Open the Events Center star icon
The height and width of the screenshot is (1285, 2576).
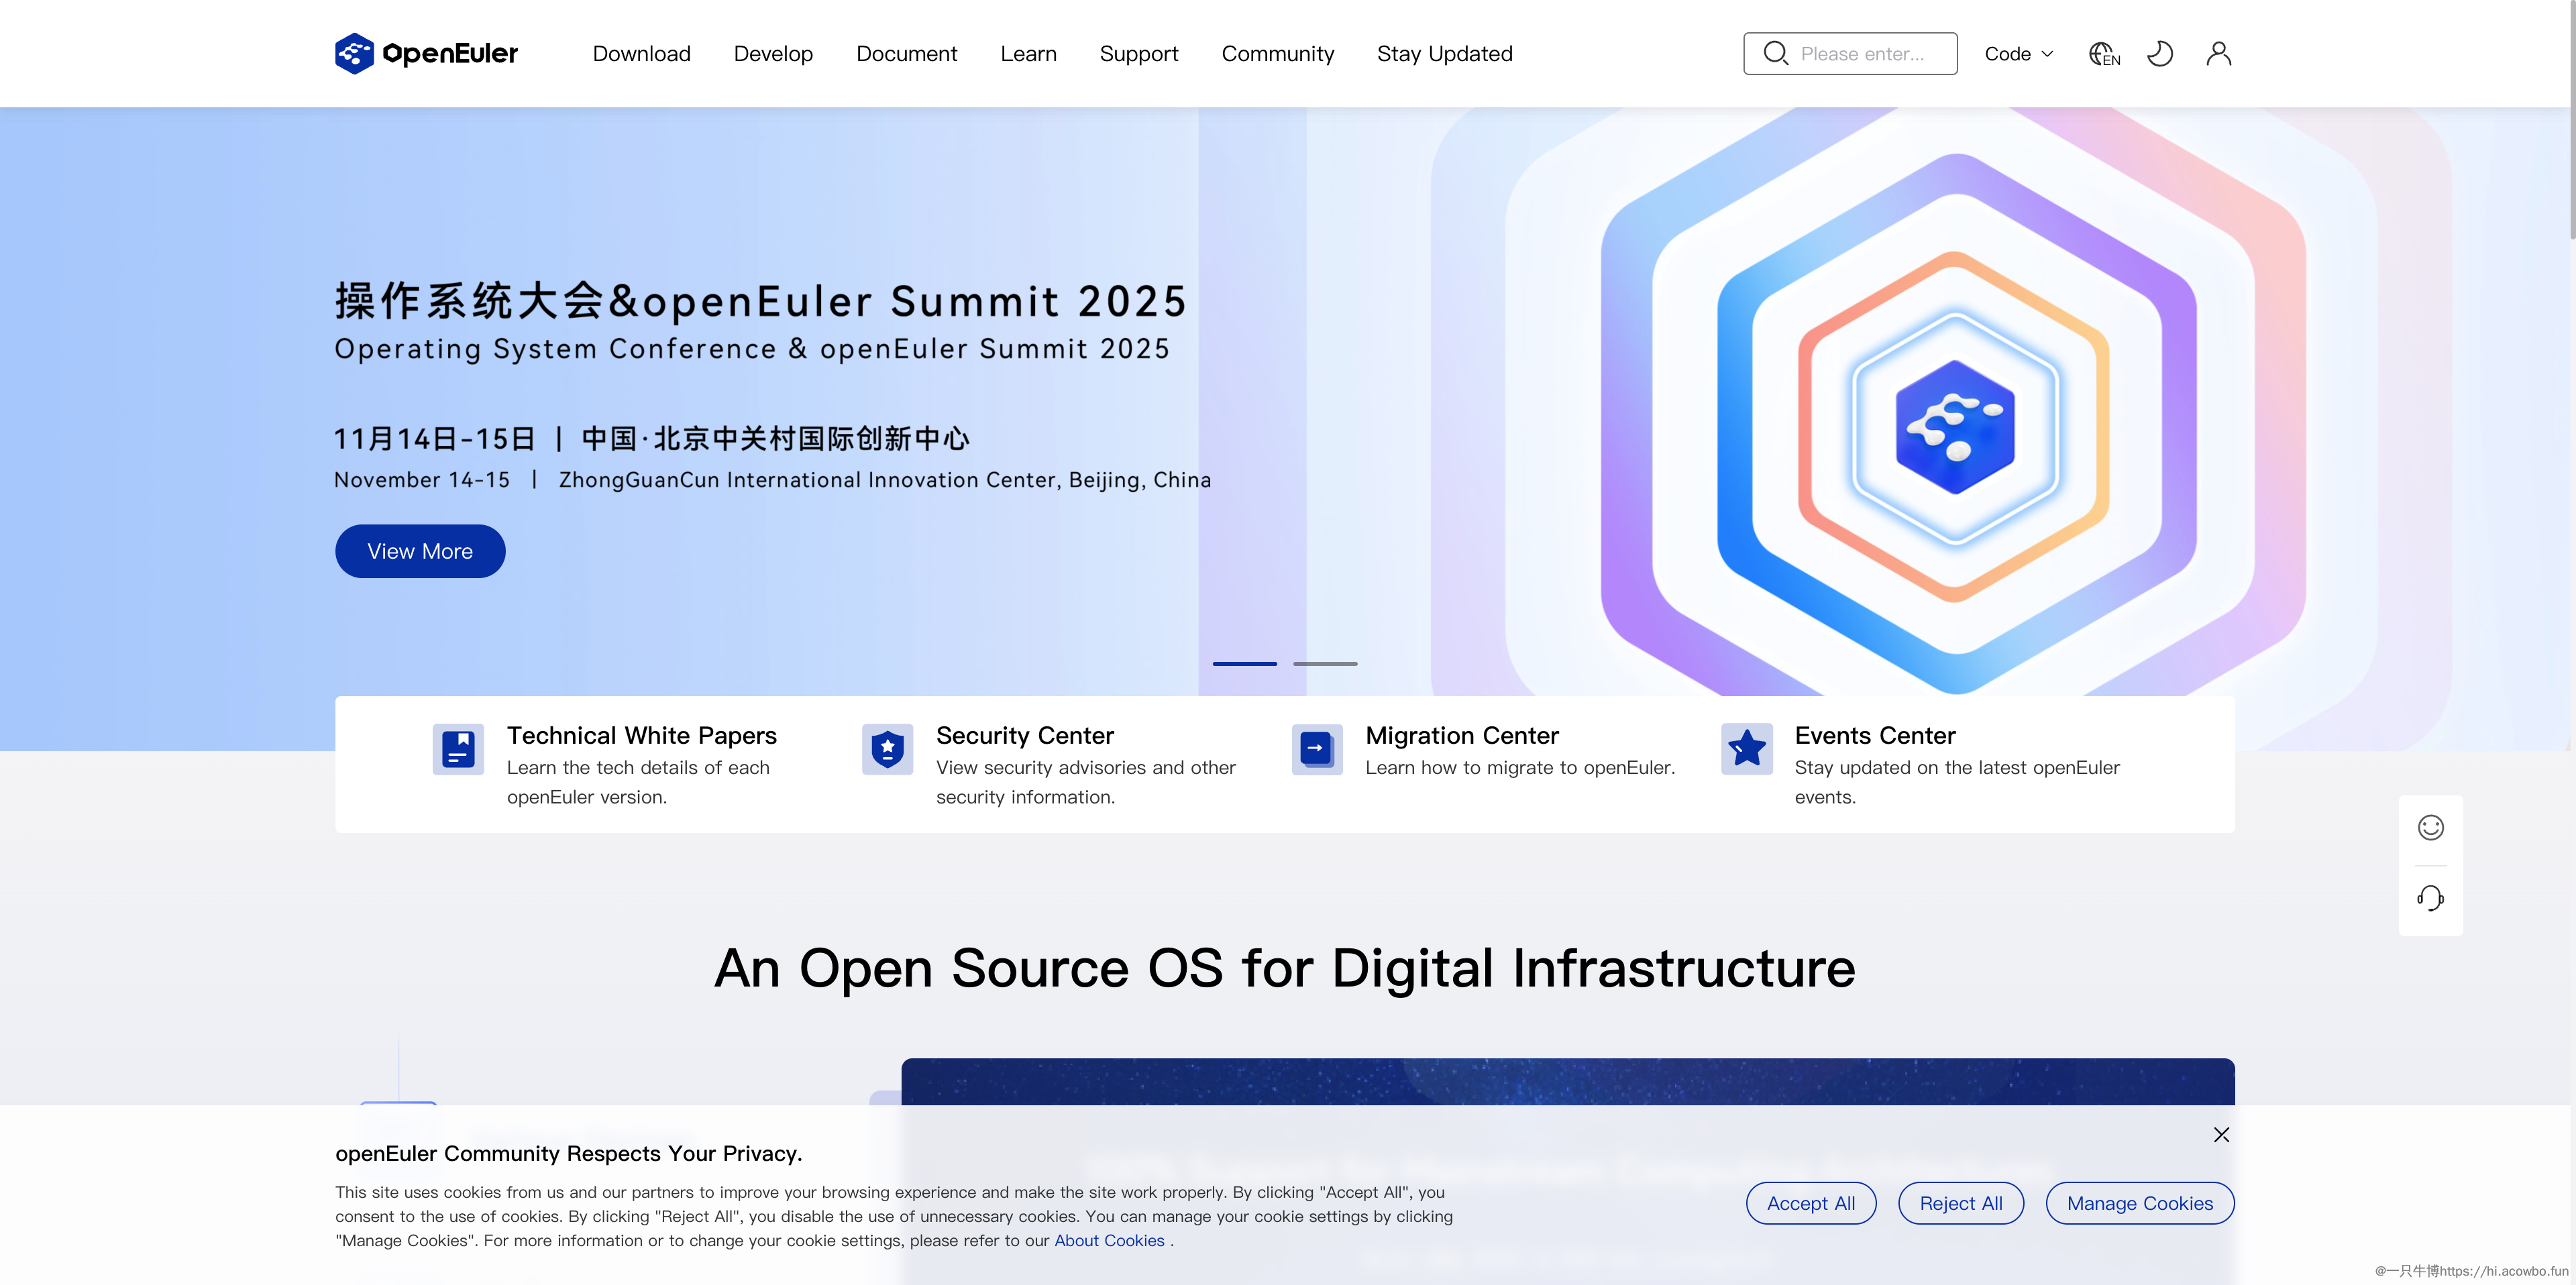point(1746,749)
